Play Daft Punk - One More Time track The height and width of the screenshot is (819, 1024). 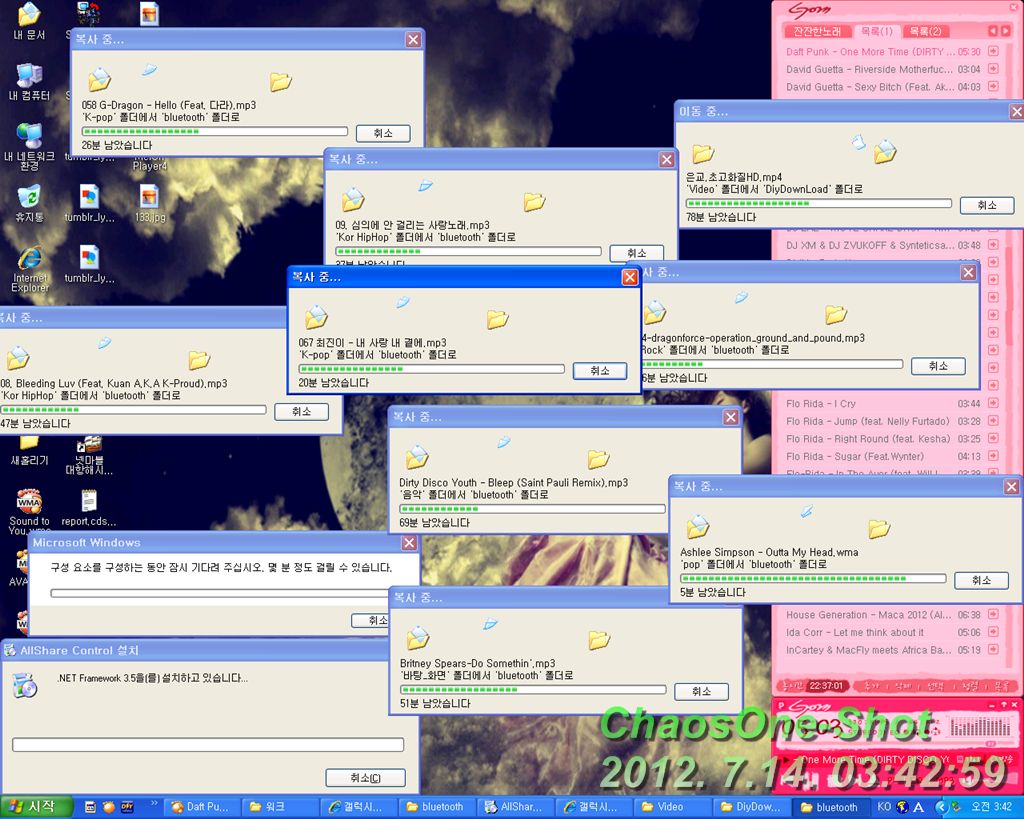pyautogui.click(x=883, y=51)
